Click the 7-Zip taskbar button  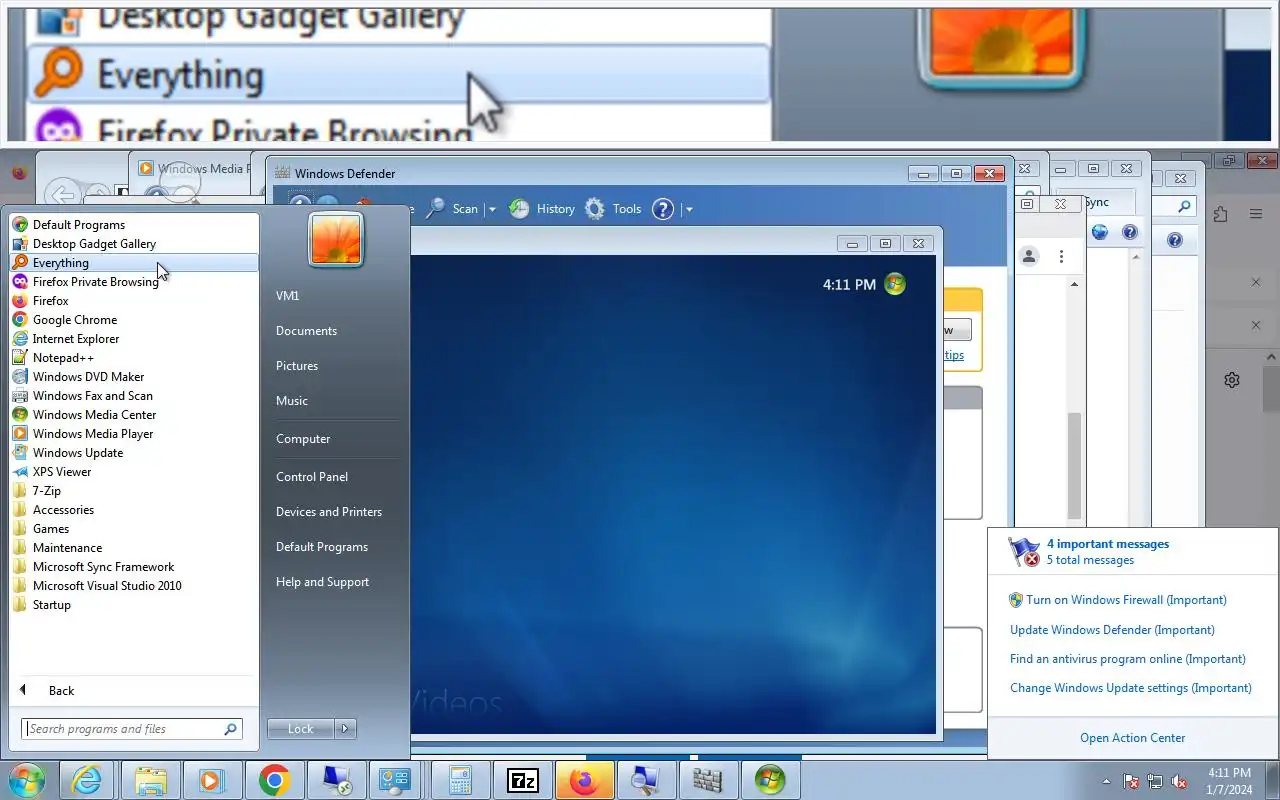tap(522, 780)
